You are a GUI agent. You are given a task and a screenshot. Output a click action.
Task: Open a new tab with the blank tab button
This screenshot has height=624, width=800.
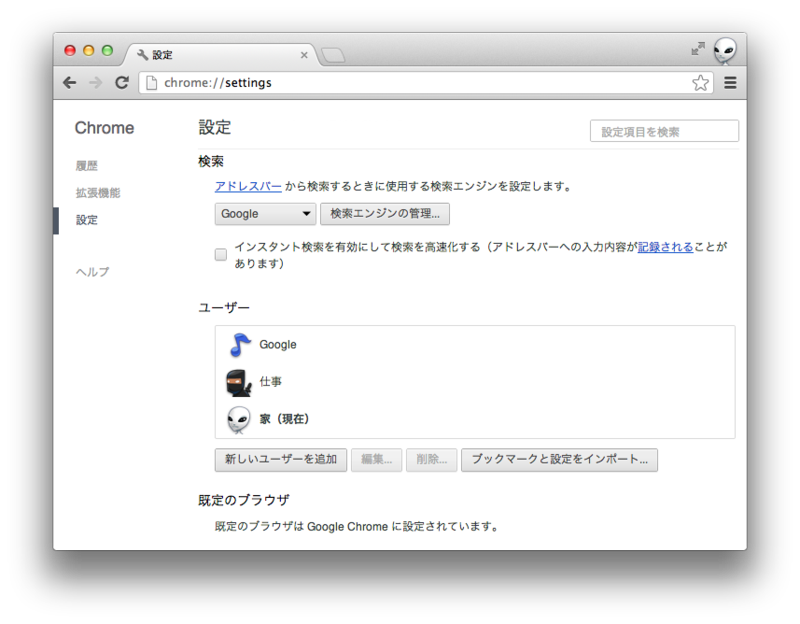click(333, 55)
